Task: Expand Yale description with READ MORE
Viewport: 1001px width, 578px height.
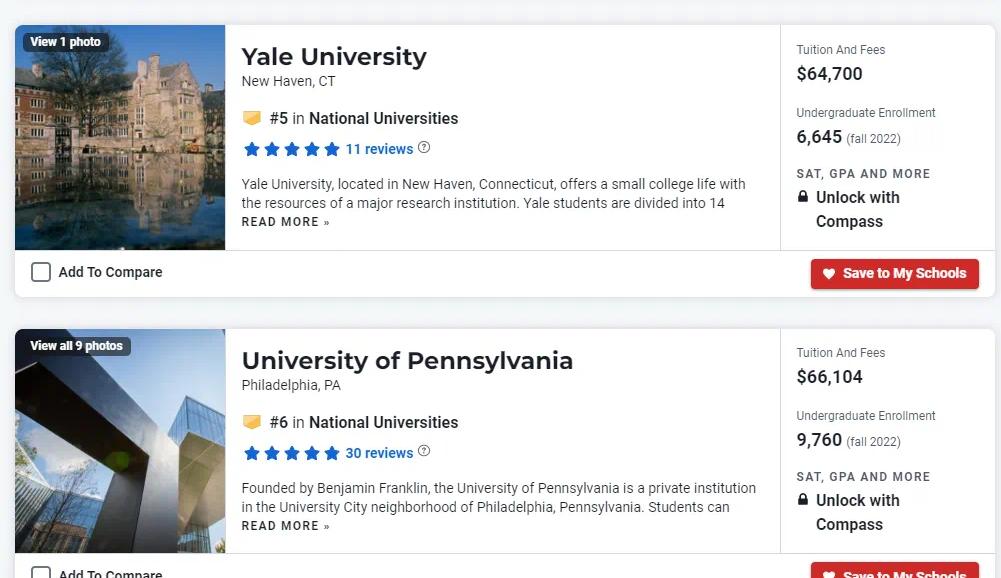Action: click(285, 222)
